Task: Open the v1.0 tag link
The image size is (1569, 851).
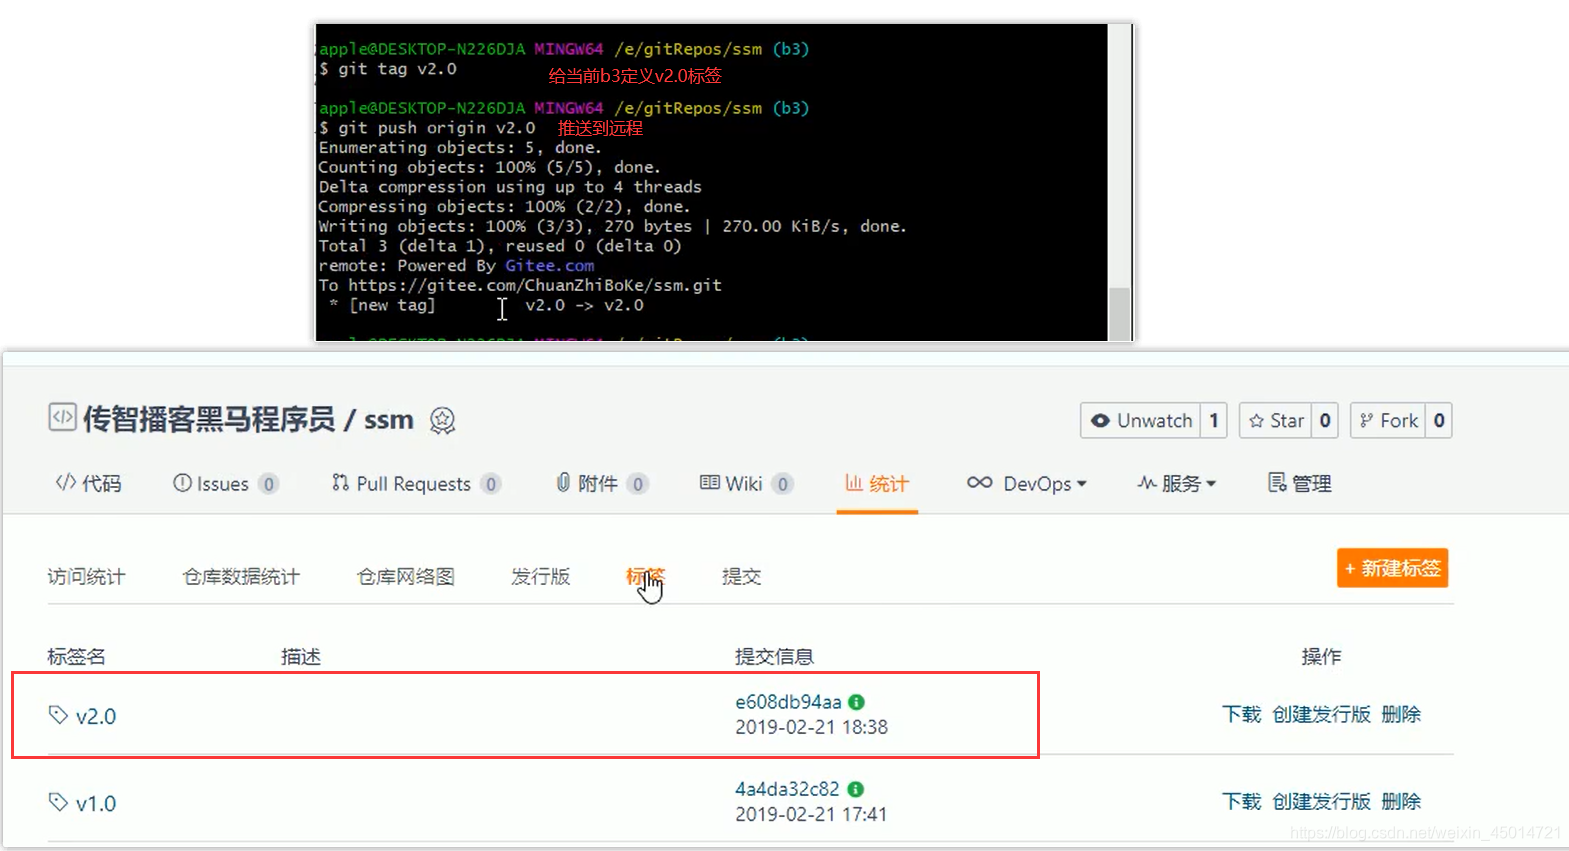Action: click(96, 803)
